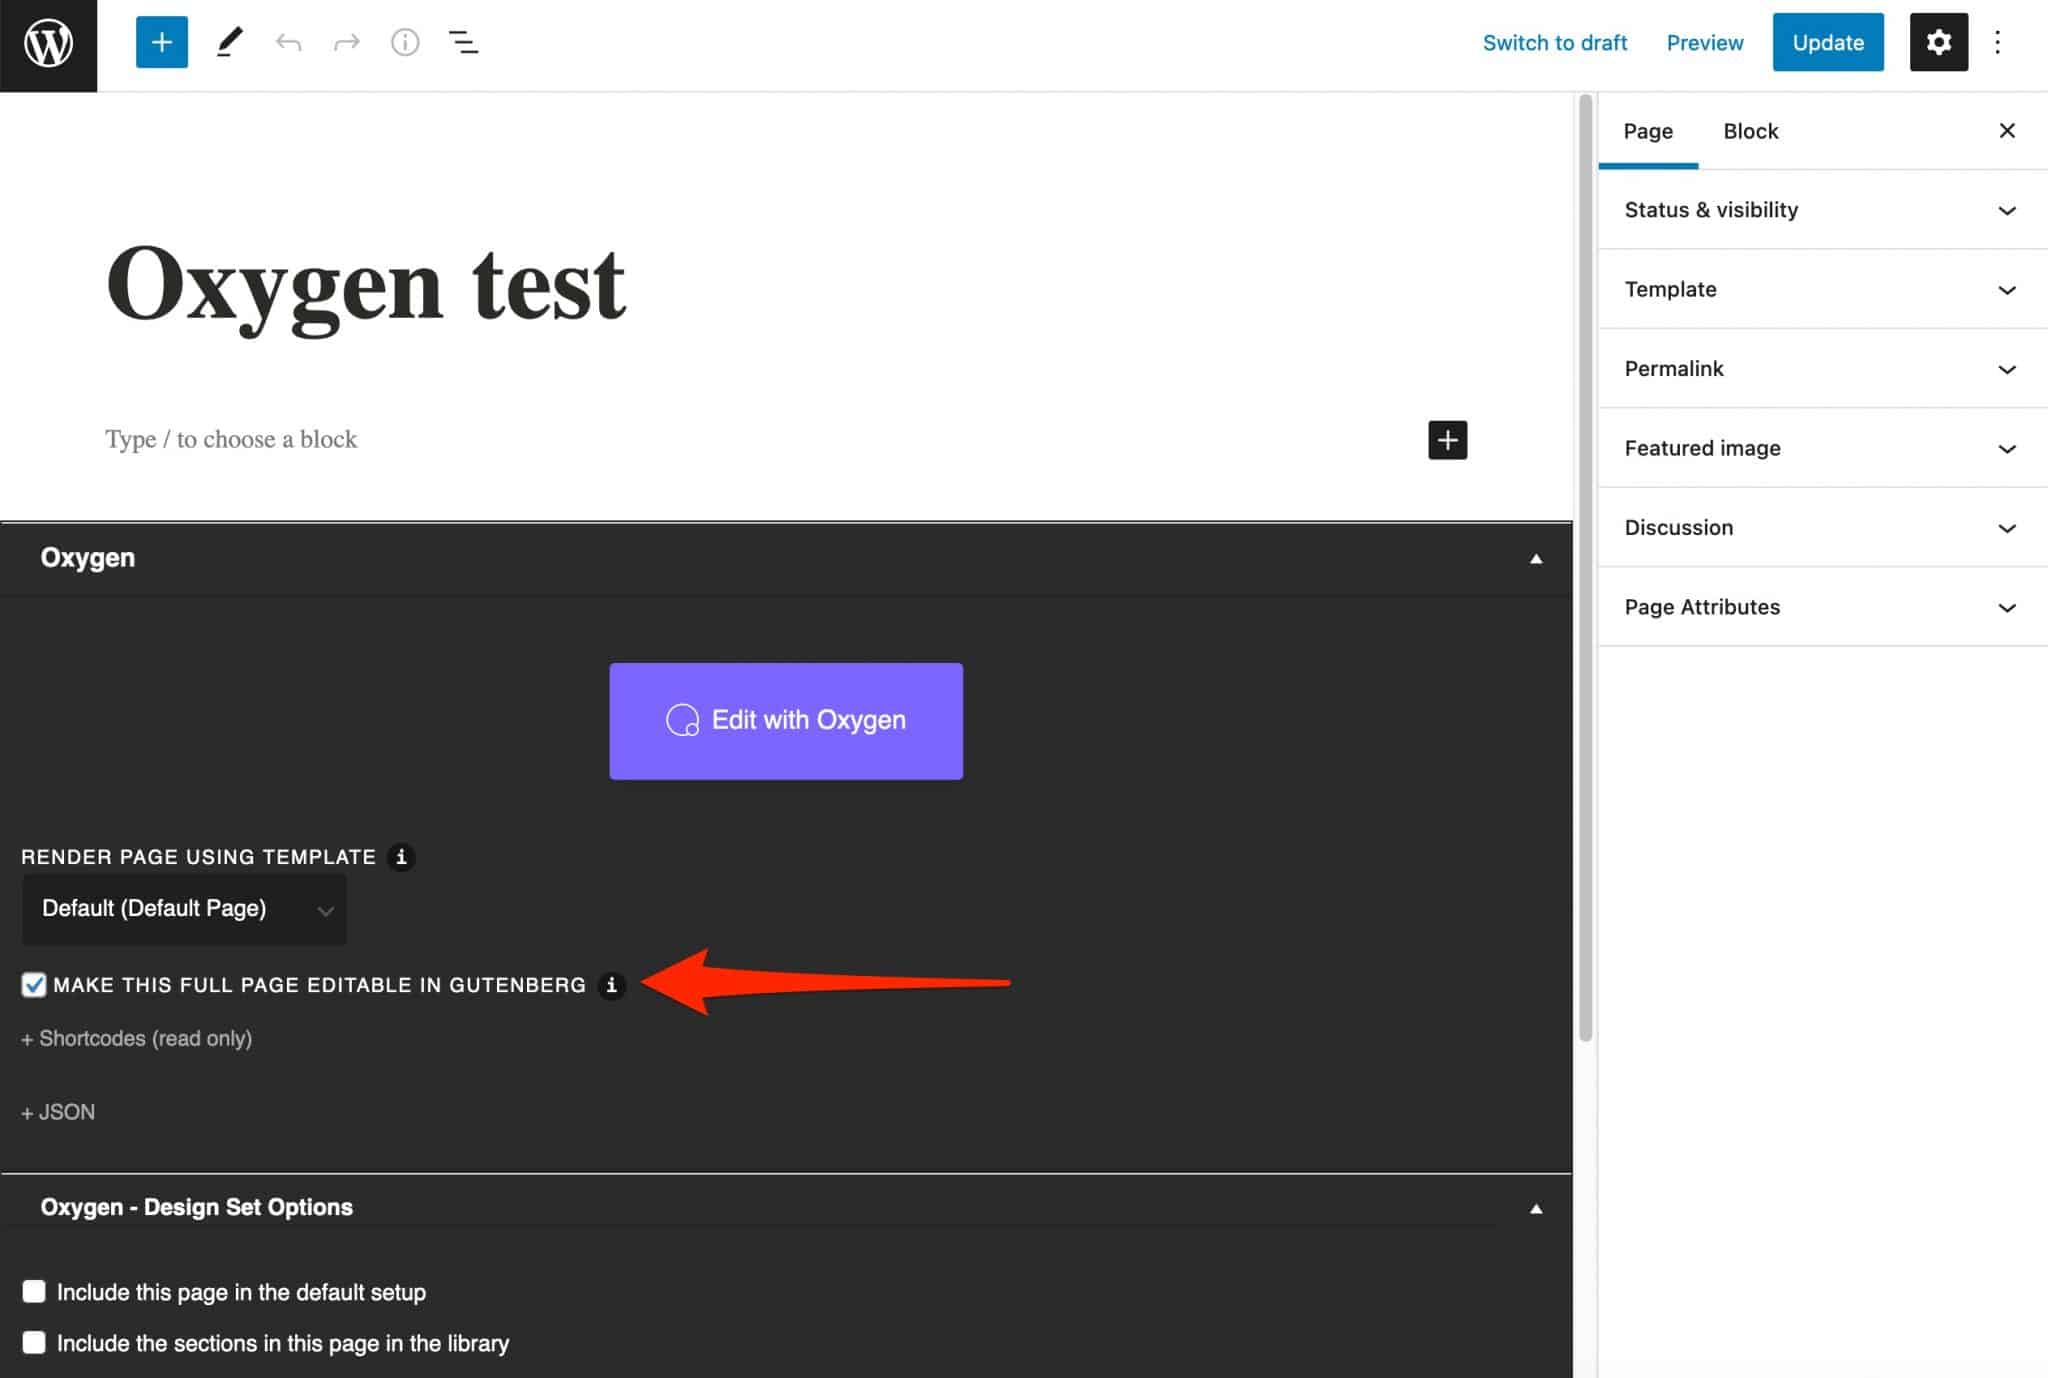Click the Edit pencil tool icon
The width and height of the screenshot is (2048, 1378).
pos(228,42)
